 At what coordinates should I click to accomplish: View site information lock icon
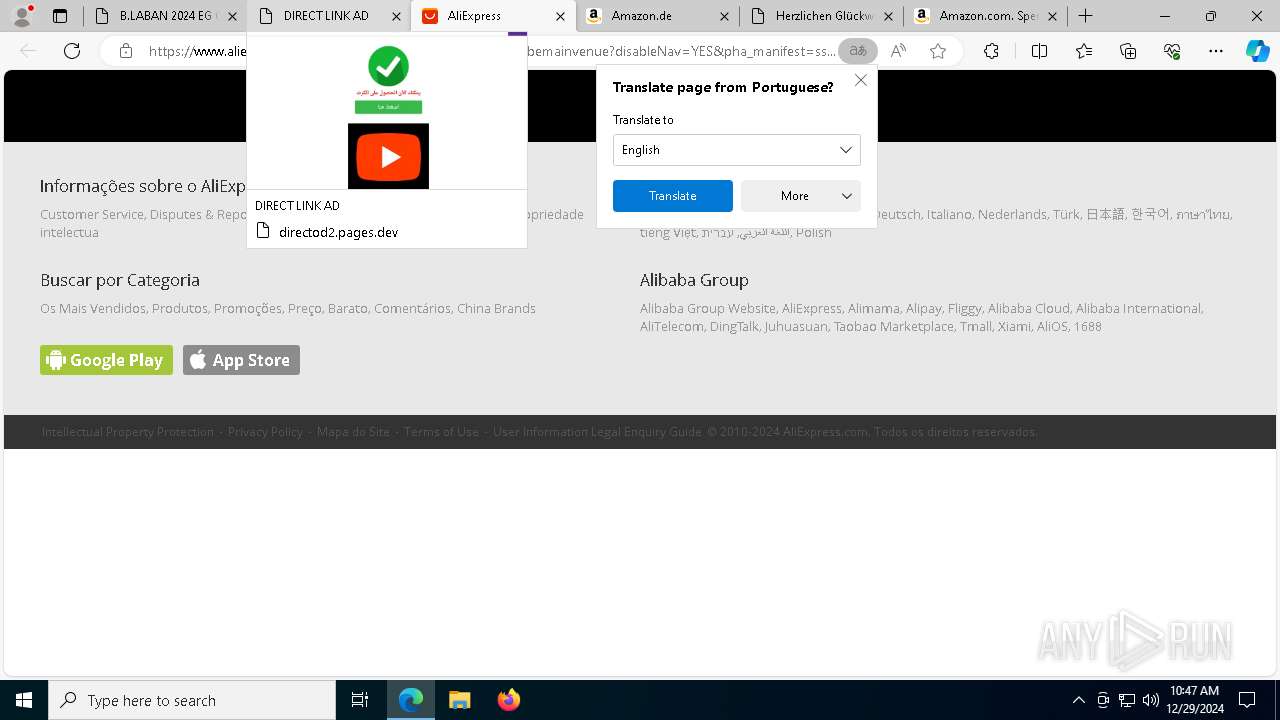pyautogui.click(x=126, y=51)
